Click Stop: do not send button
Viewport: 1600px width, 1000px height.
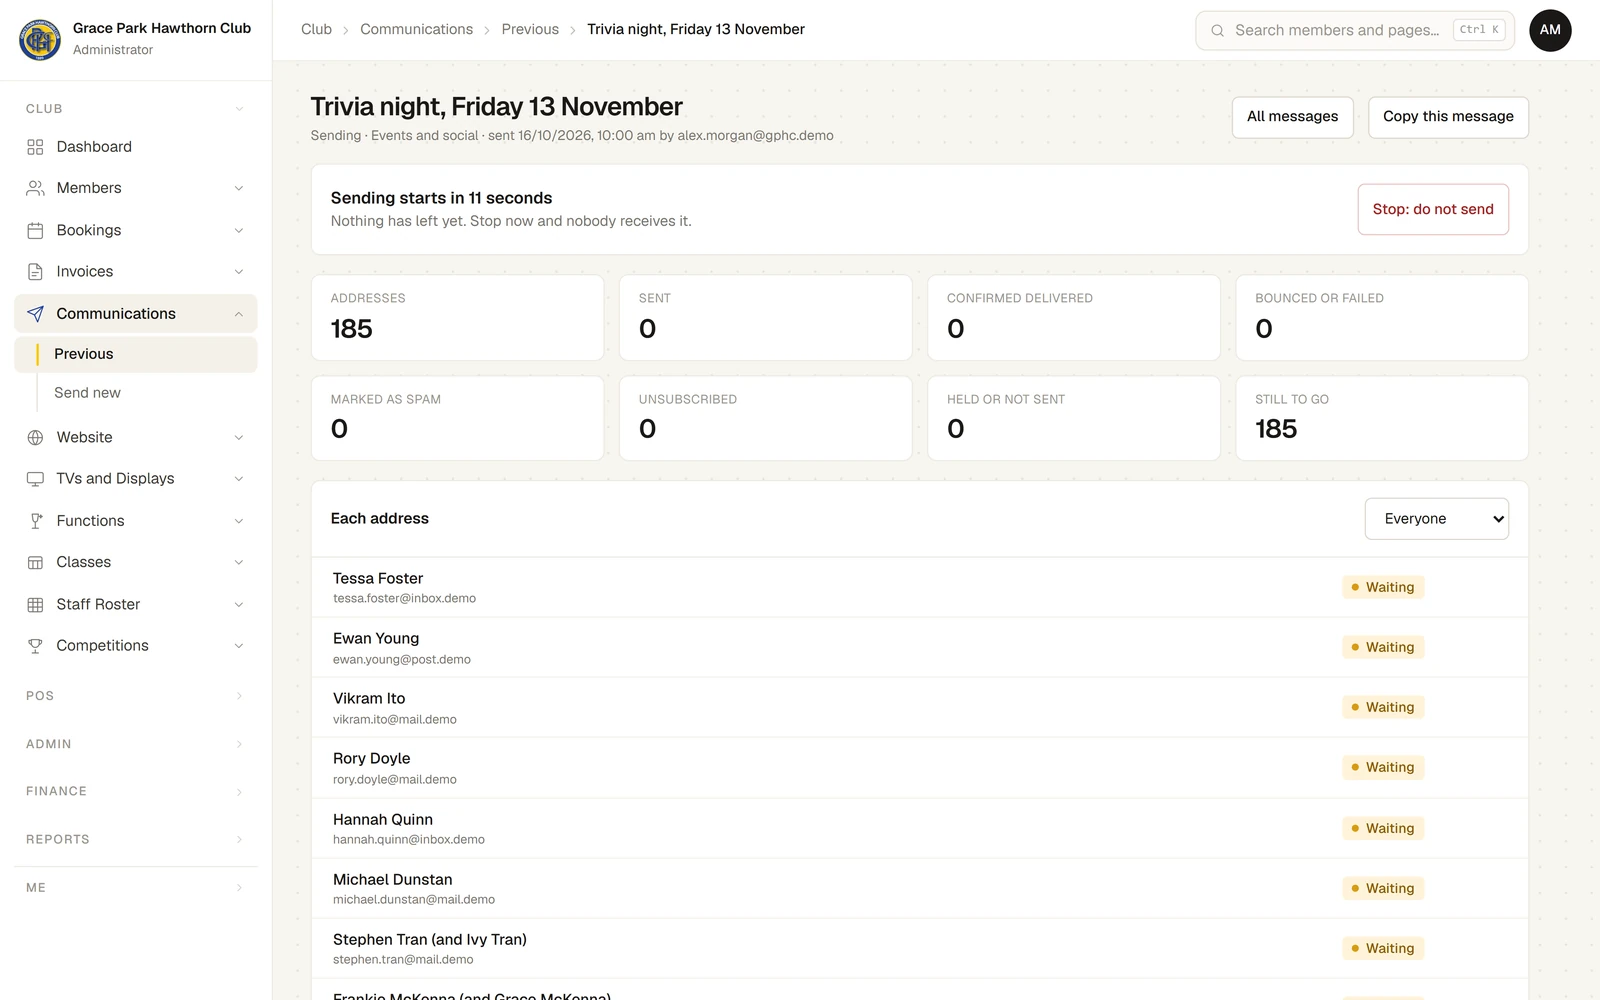[x=1433, y=209]
